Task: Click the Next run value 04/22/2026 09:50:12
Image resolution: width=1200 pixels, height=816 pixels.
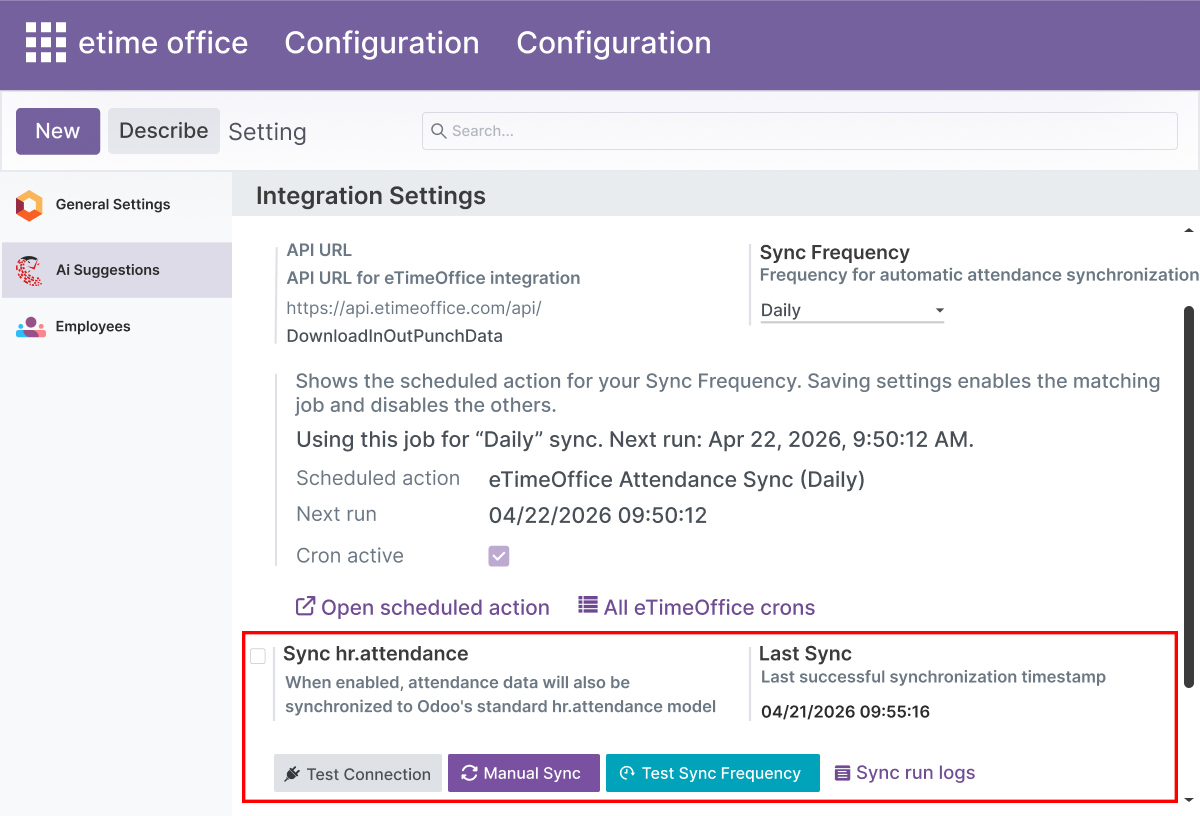Action: coord(598,516)
